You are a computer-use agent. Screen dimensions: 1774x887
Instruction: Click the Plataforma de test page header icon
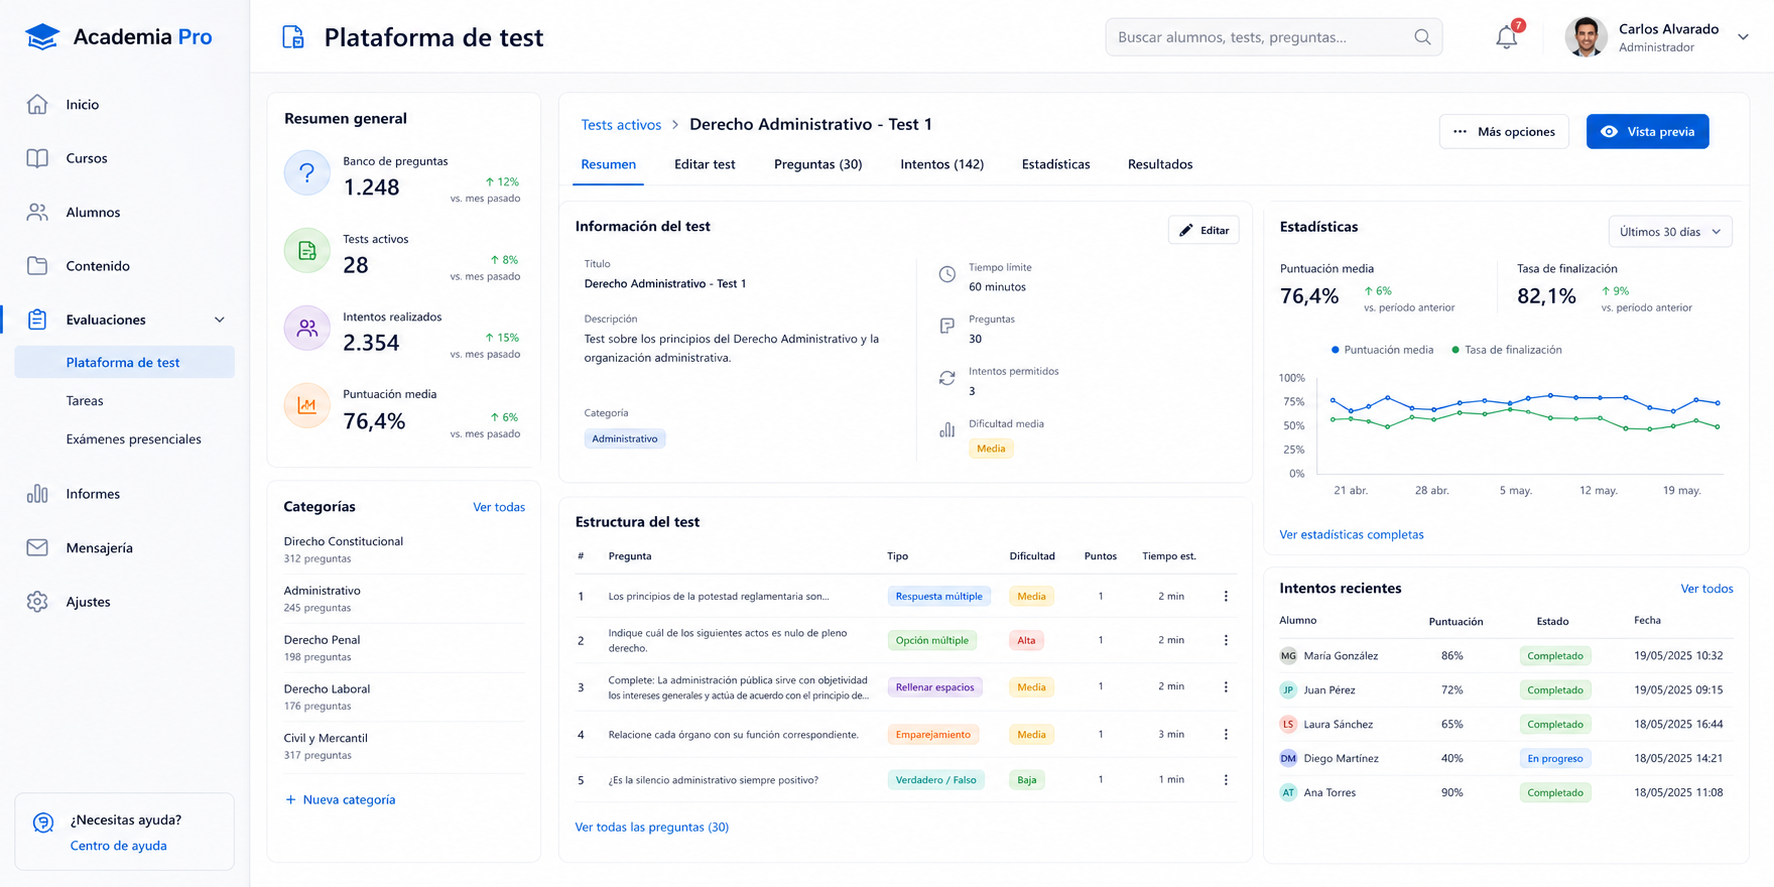click(x=293, y=37)
